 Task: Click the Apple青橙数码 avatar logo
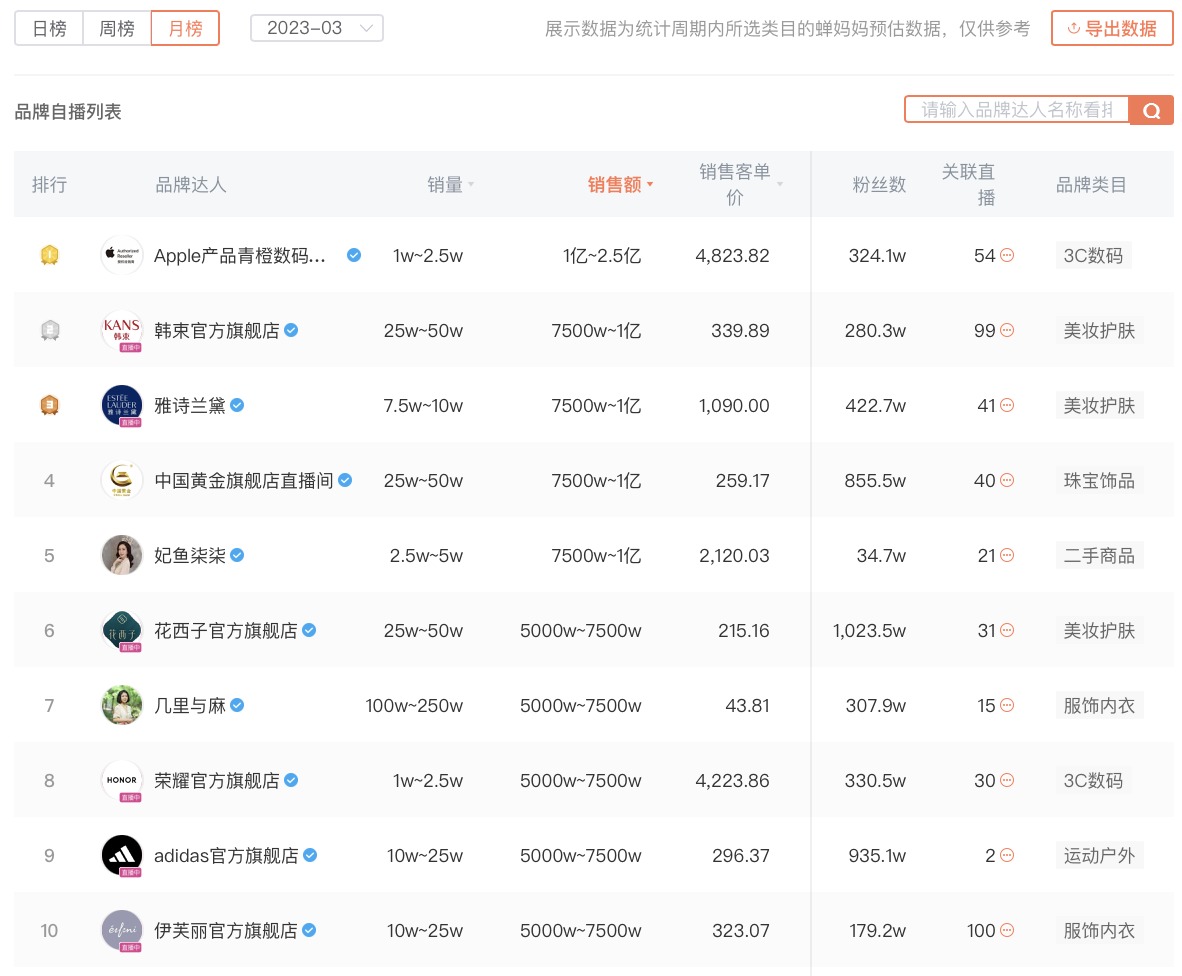point(121,255)
